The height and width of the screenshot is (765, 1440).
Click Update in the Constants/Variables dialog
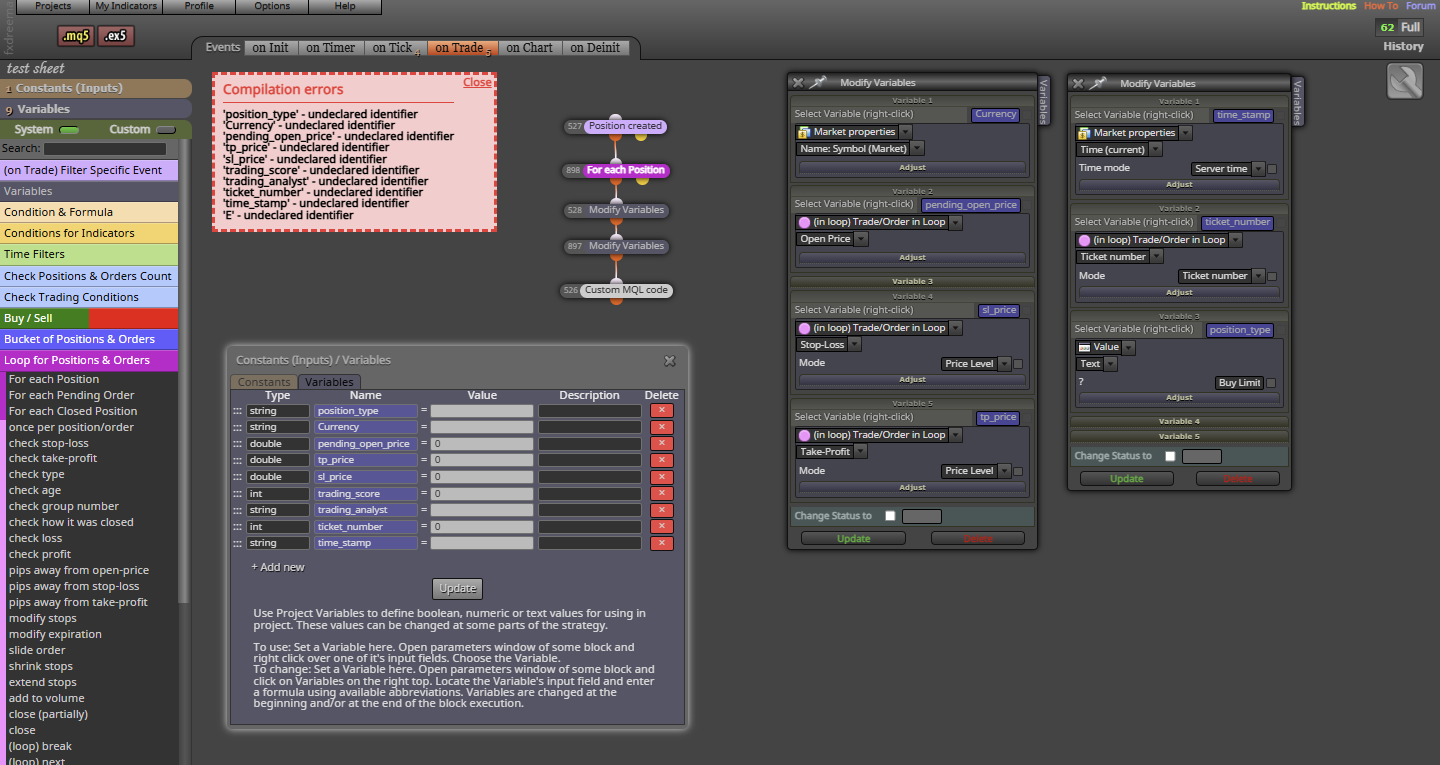click(x=458, y=588)
